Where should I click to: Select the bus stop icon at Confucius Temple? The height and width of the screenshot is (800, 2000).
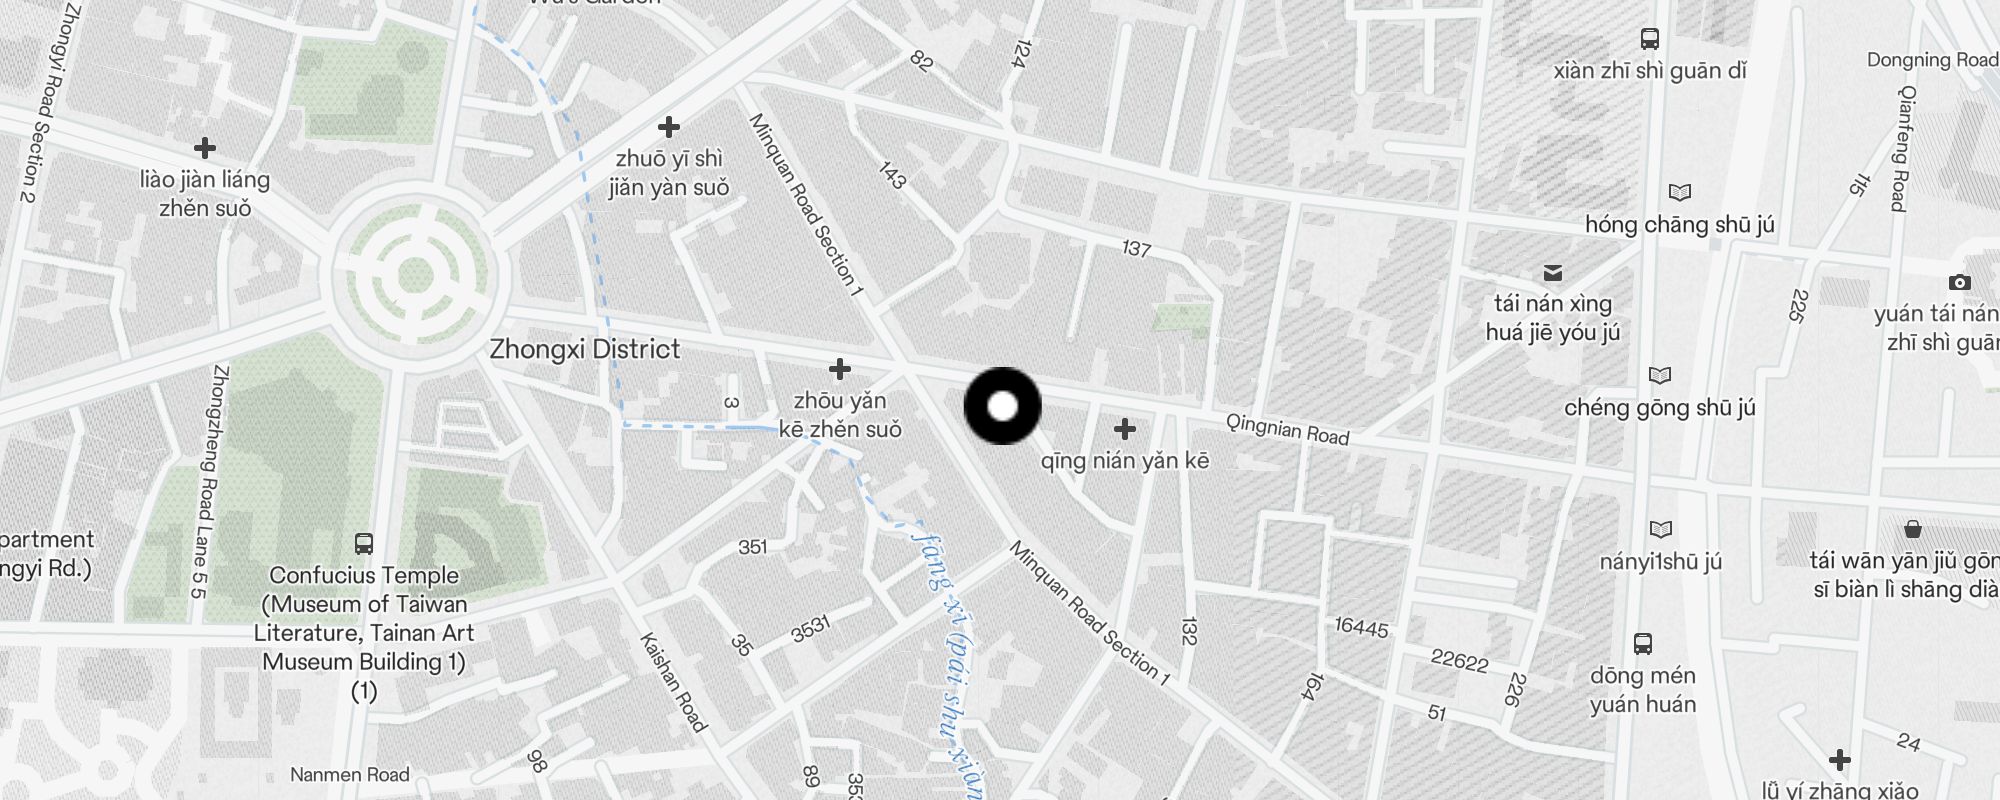click(364, 544)
